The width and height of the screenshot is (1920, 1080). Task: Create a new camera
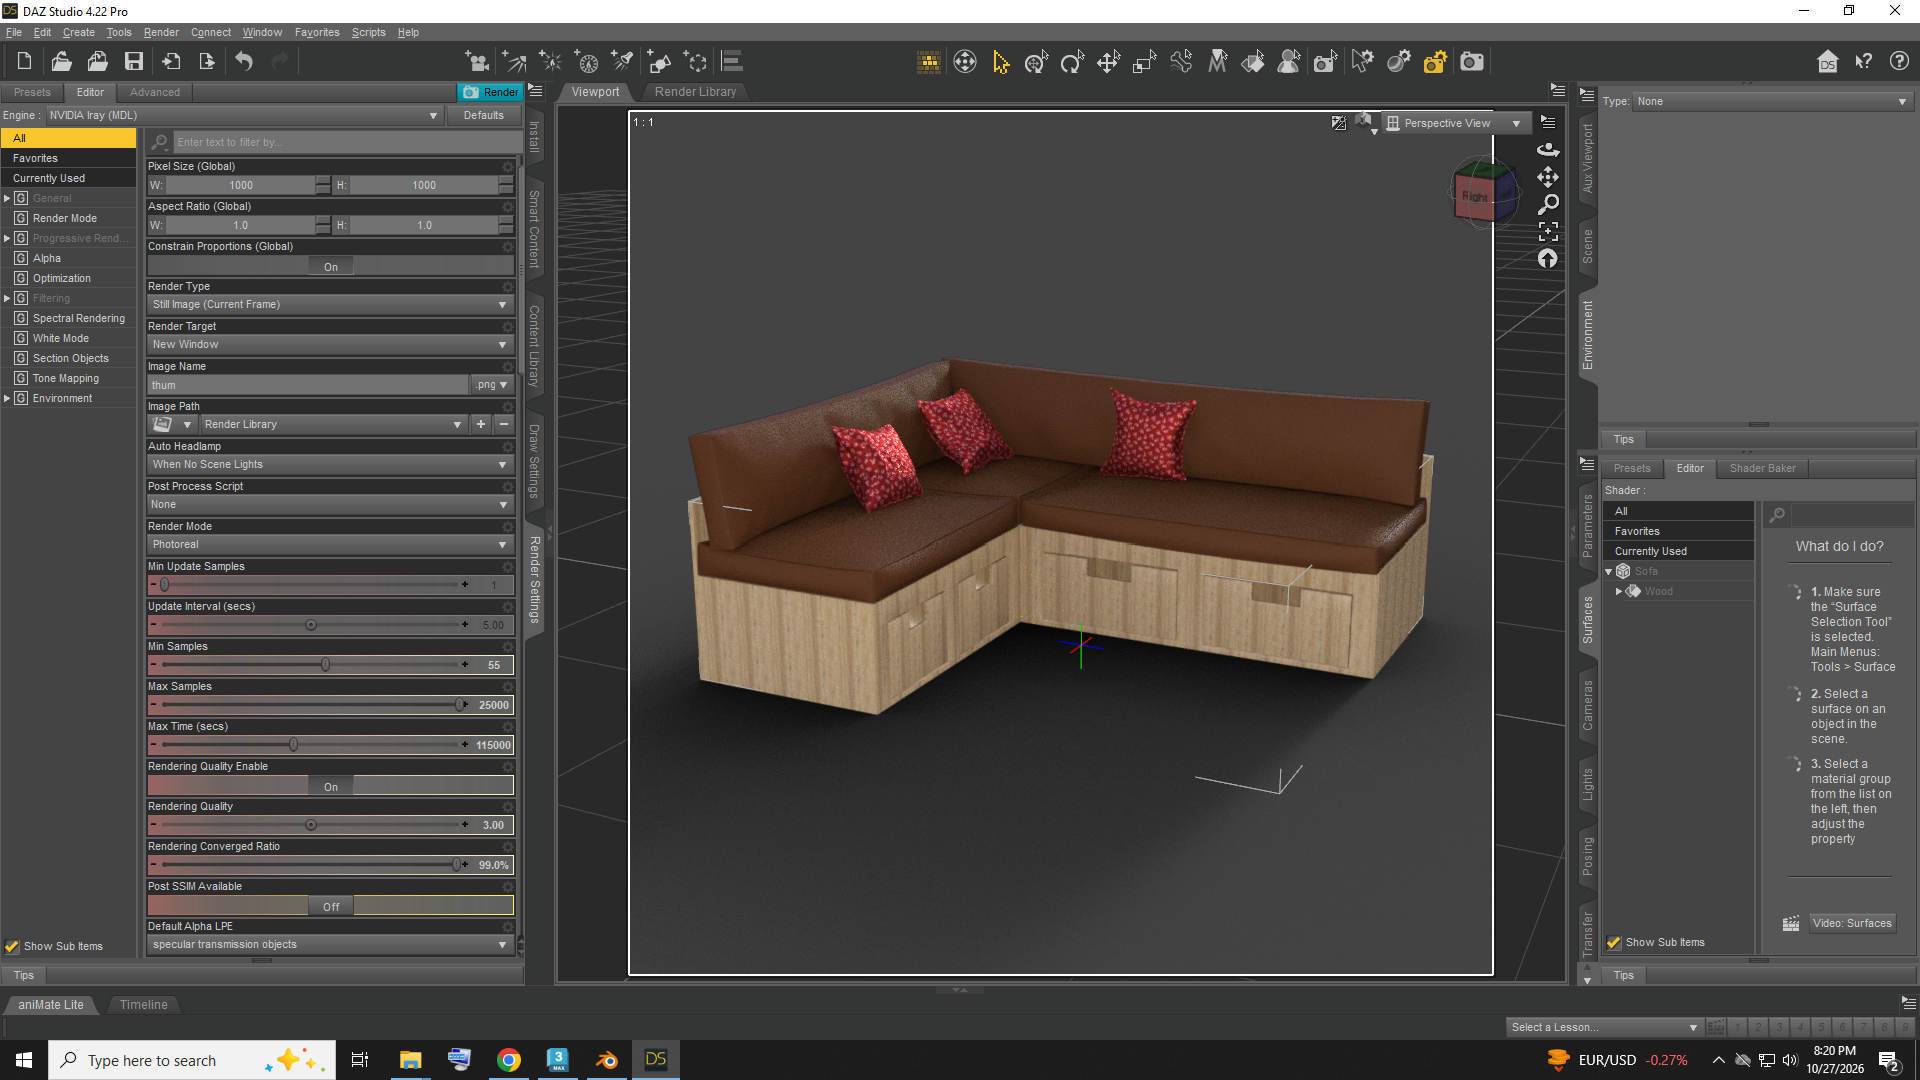tap(478, 62)
